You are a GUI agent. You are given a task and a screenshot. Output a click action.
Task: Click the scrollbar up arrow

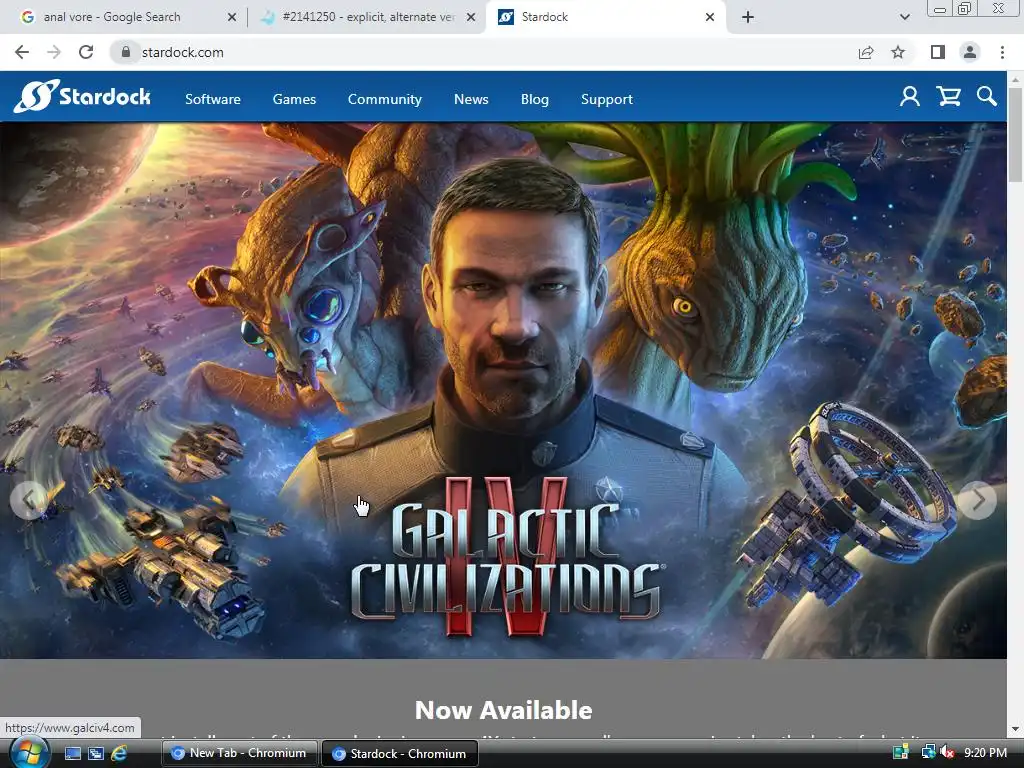click(1015, 80)
